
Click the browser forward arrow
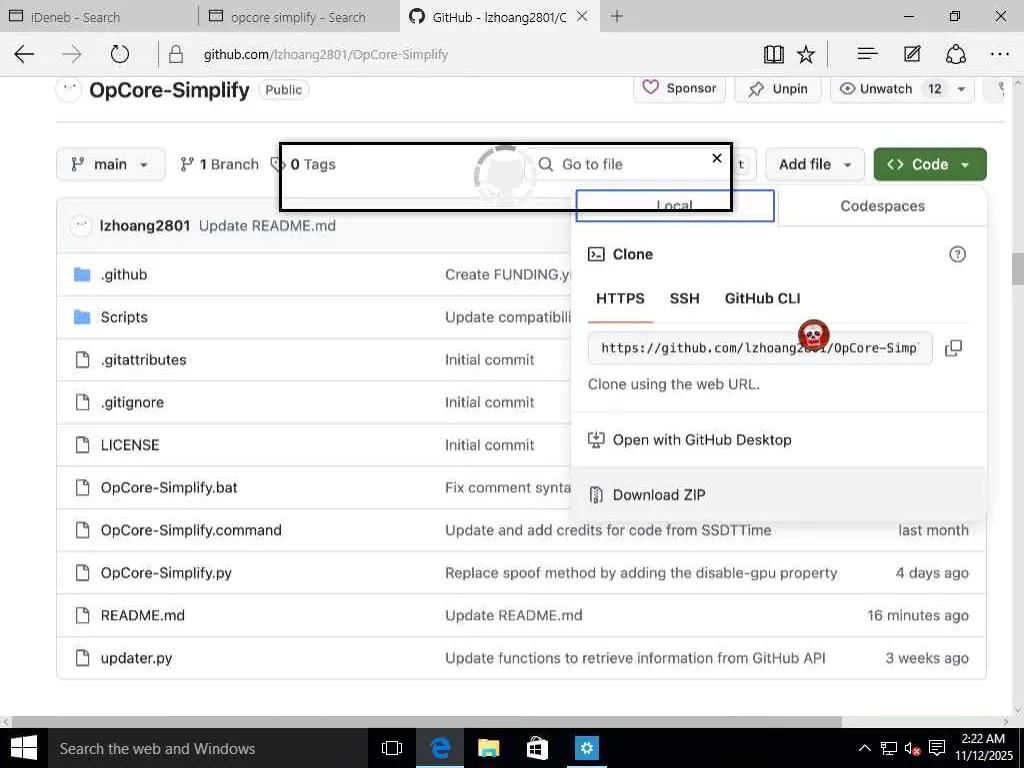[x=71, y=54]
